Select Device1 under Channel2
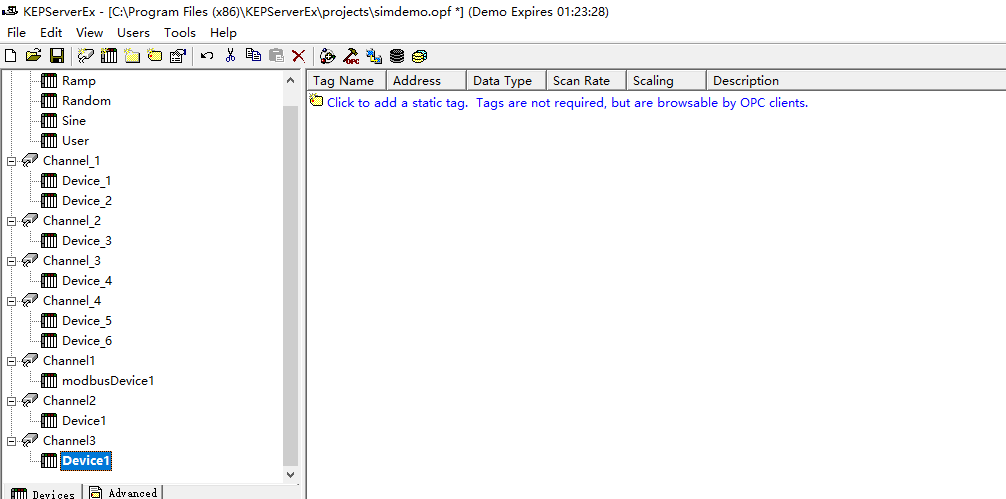The width and height of the screenshot is (1006, 499). [83, 421]
